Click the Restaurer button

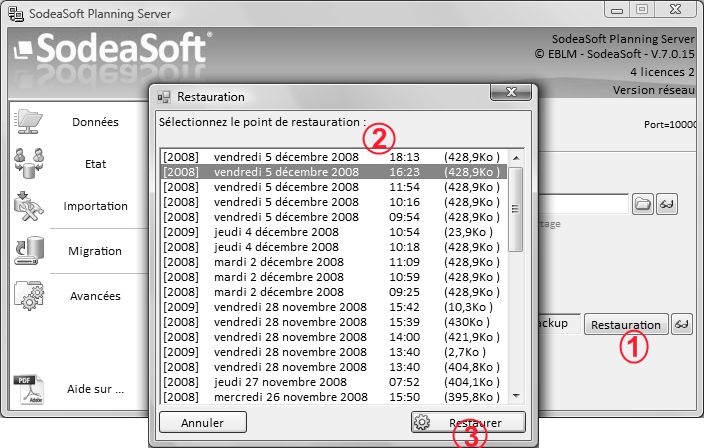(x=468, y=422)
